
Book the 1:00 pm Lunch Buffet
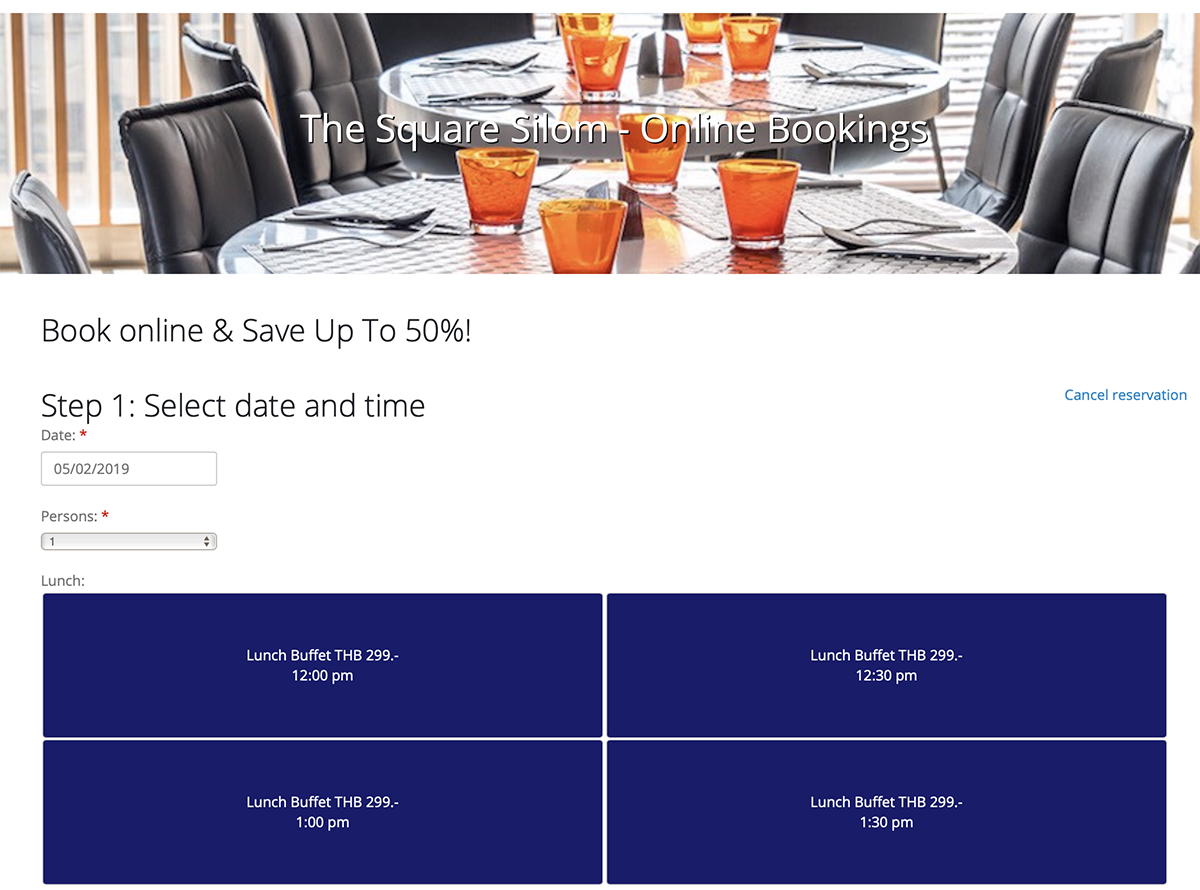(323, 812)
